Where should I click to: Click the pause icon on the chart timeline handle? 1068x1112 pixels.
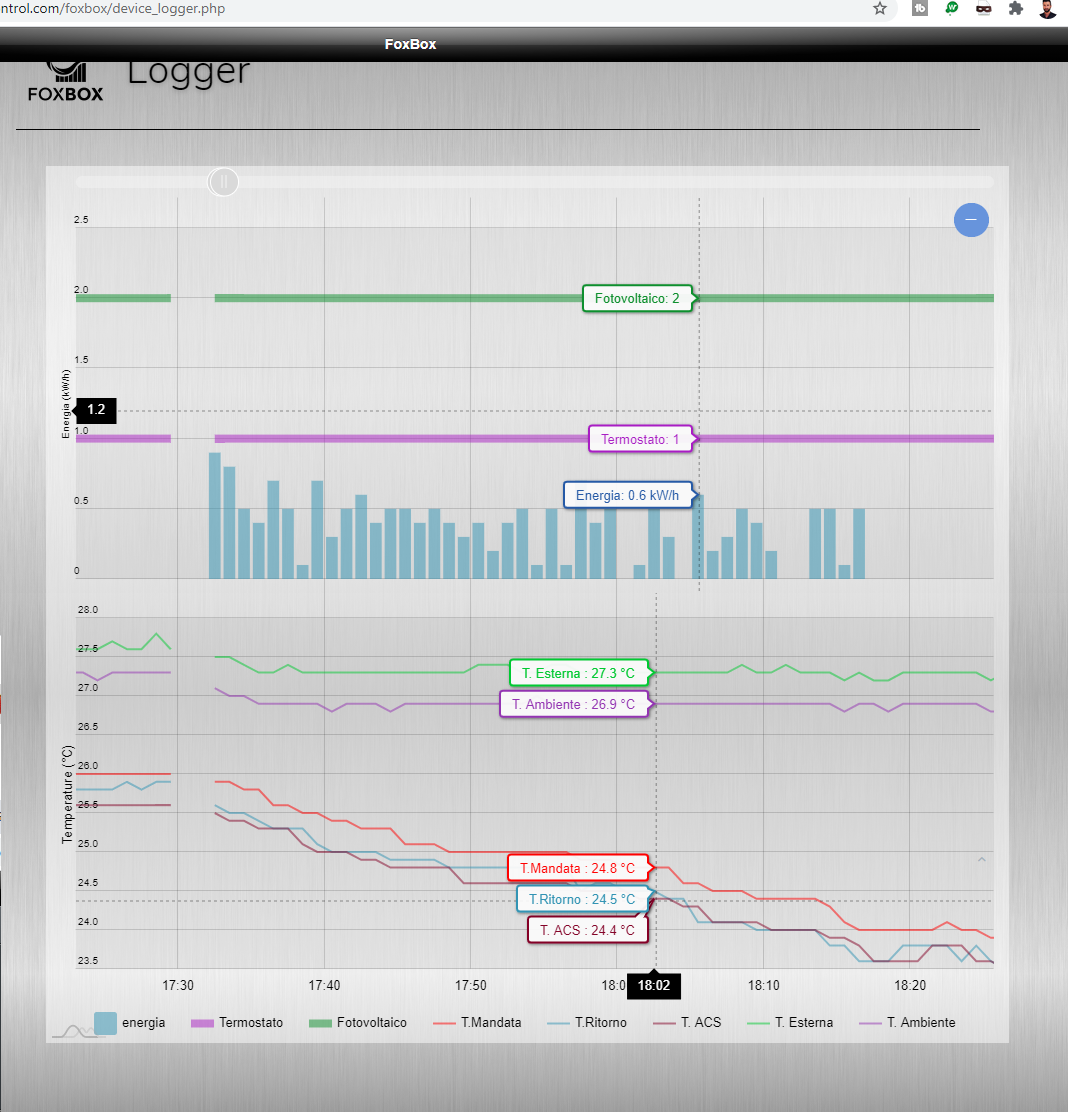pyautogui.click(x=223, y=181)
